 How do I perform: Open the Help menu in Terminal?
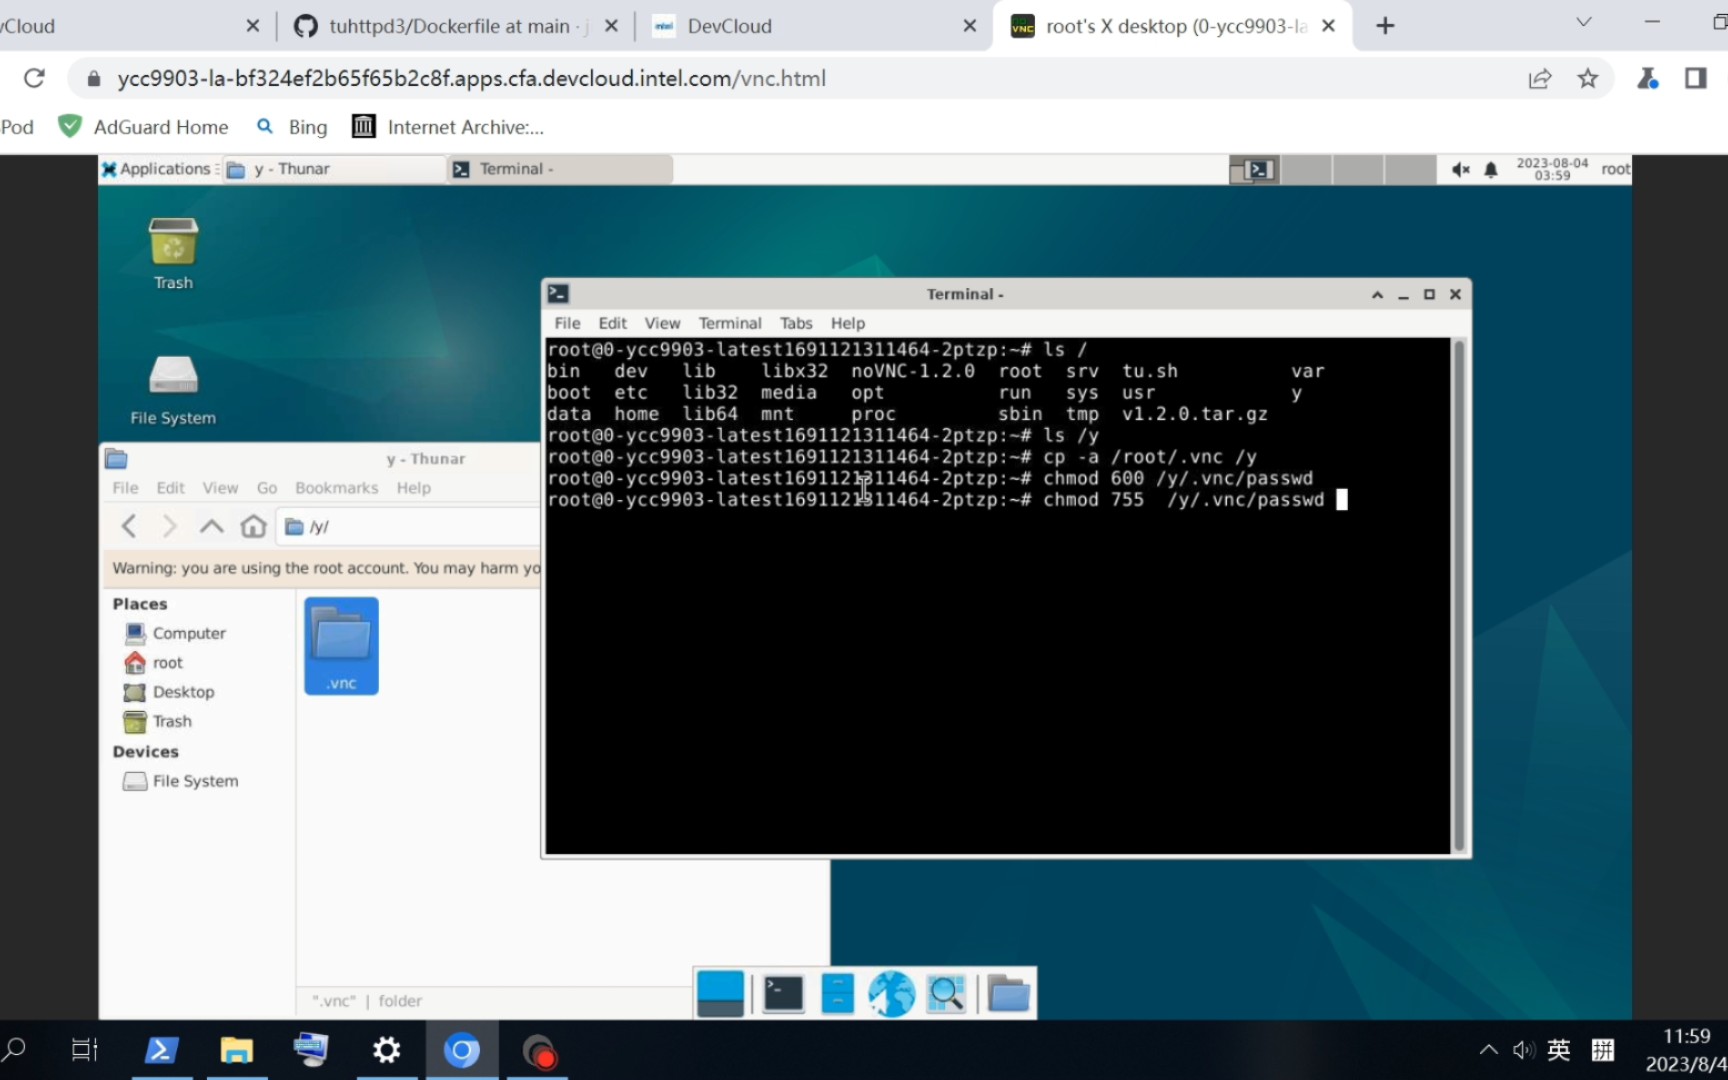(x=847, y=323)
